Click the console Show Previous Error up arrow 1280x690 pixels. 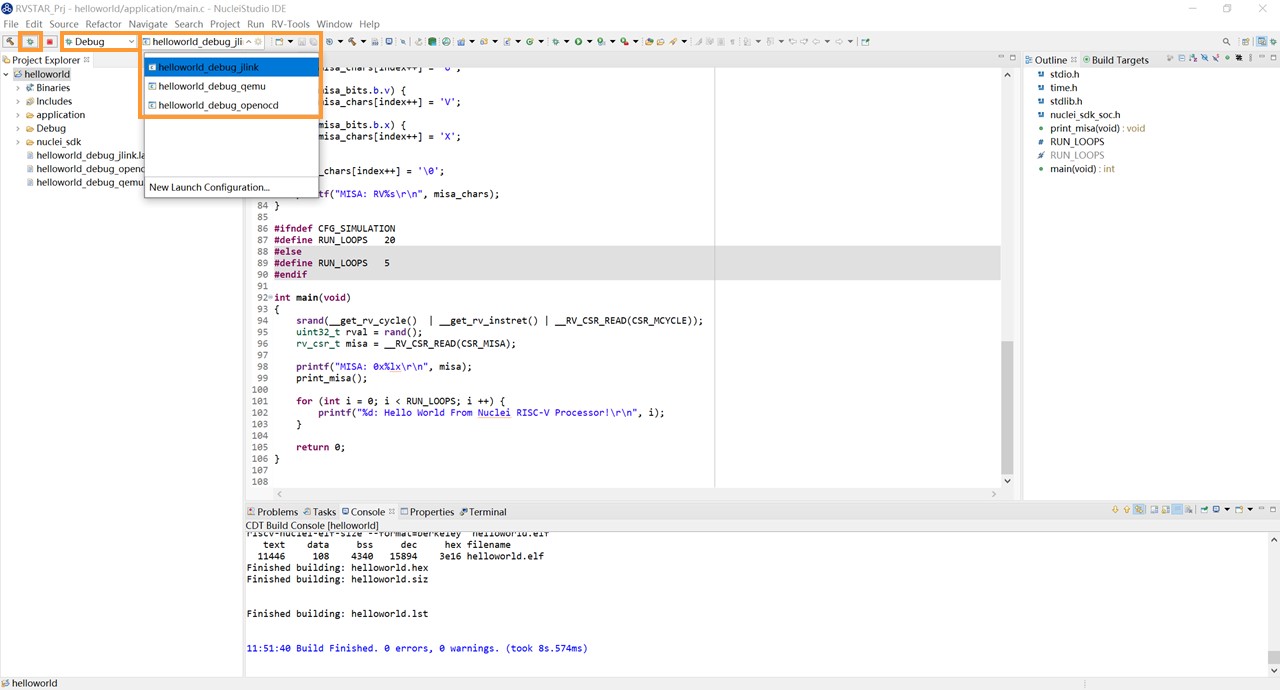(1127, 510)
